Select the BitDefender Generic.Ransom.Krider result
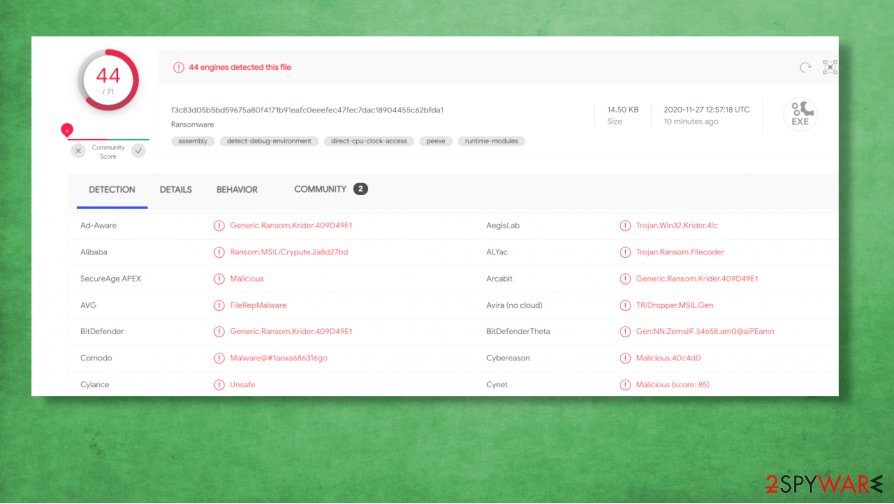The width and height of the screenshot is (894, 504). (291, 331)
